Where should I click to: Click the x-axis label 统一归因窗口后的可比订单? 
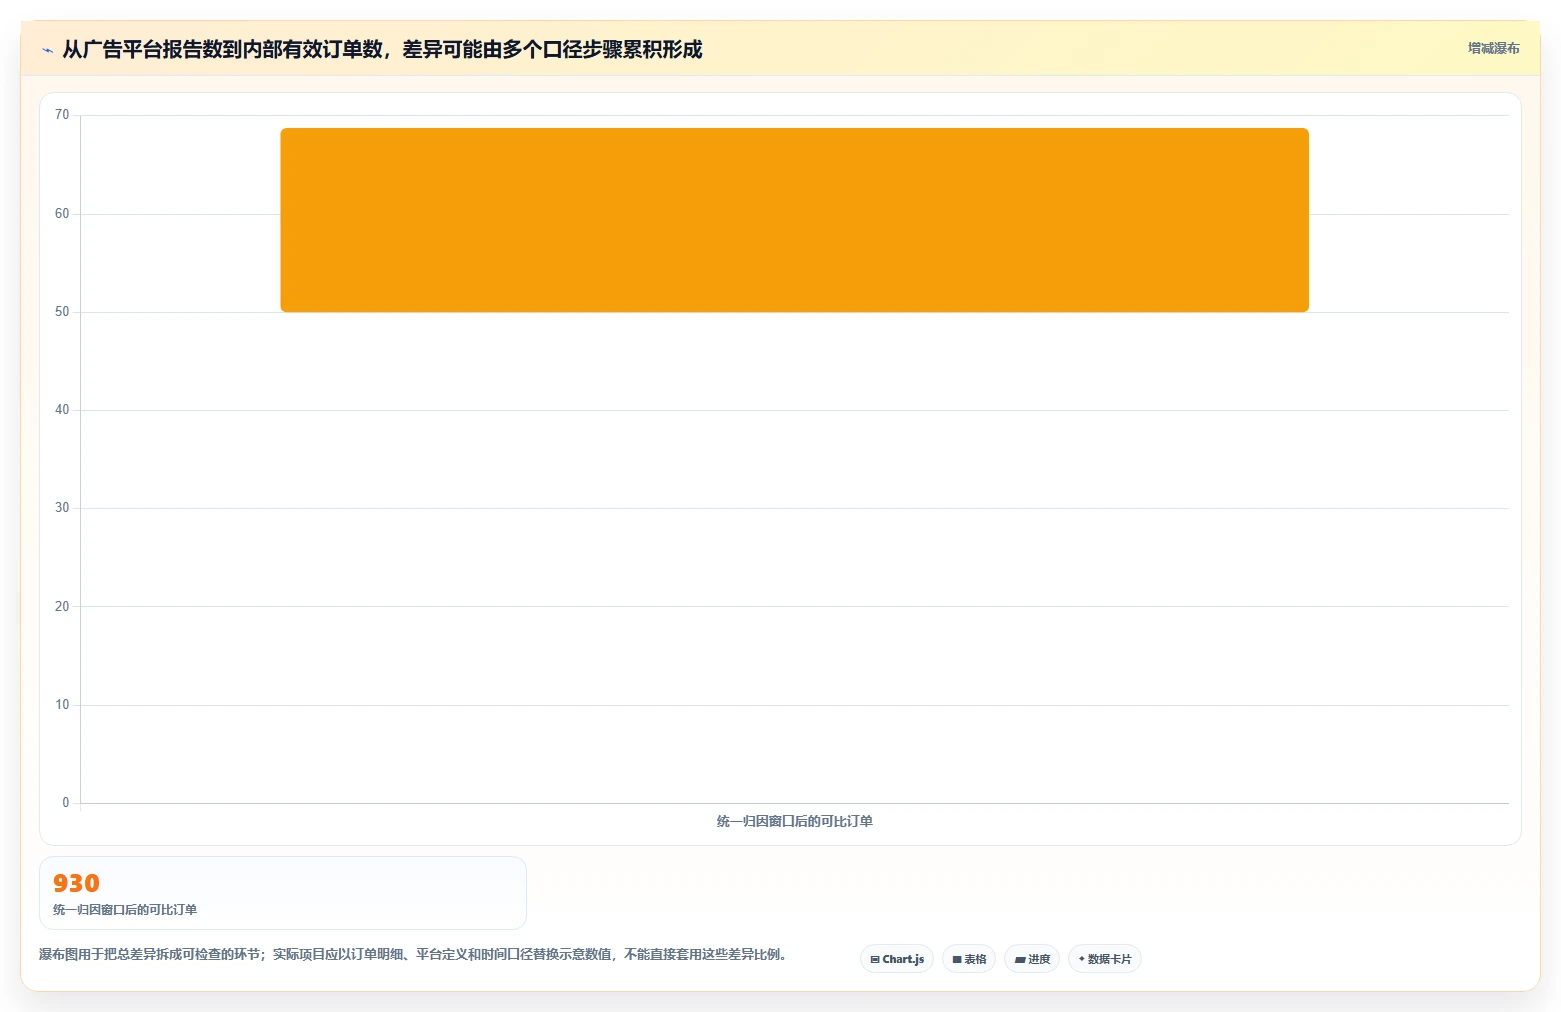(x=795, y=821)
